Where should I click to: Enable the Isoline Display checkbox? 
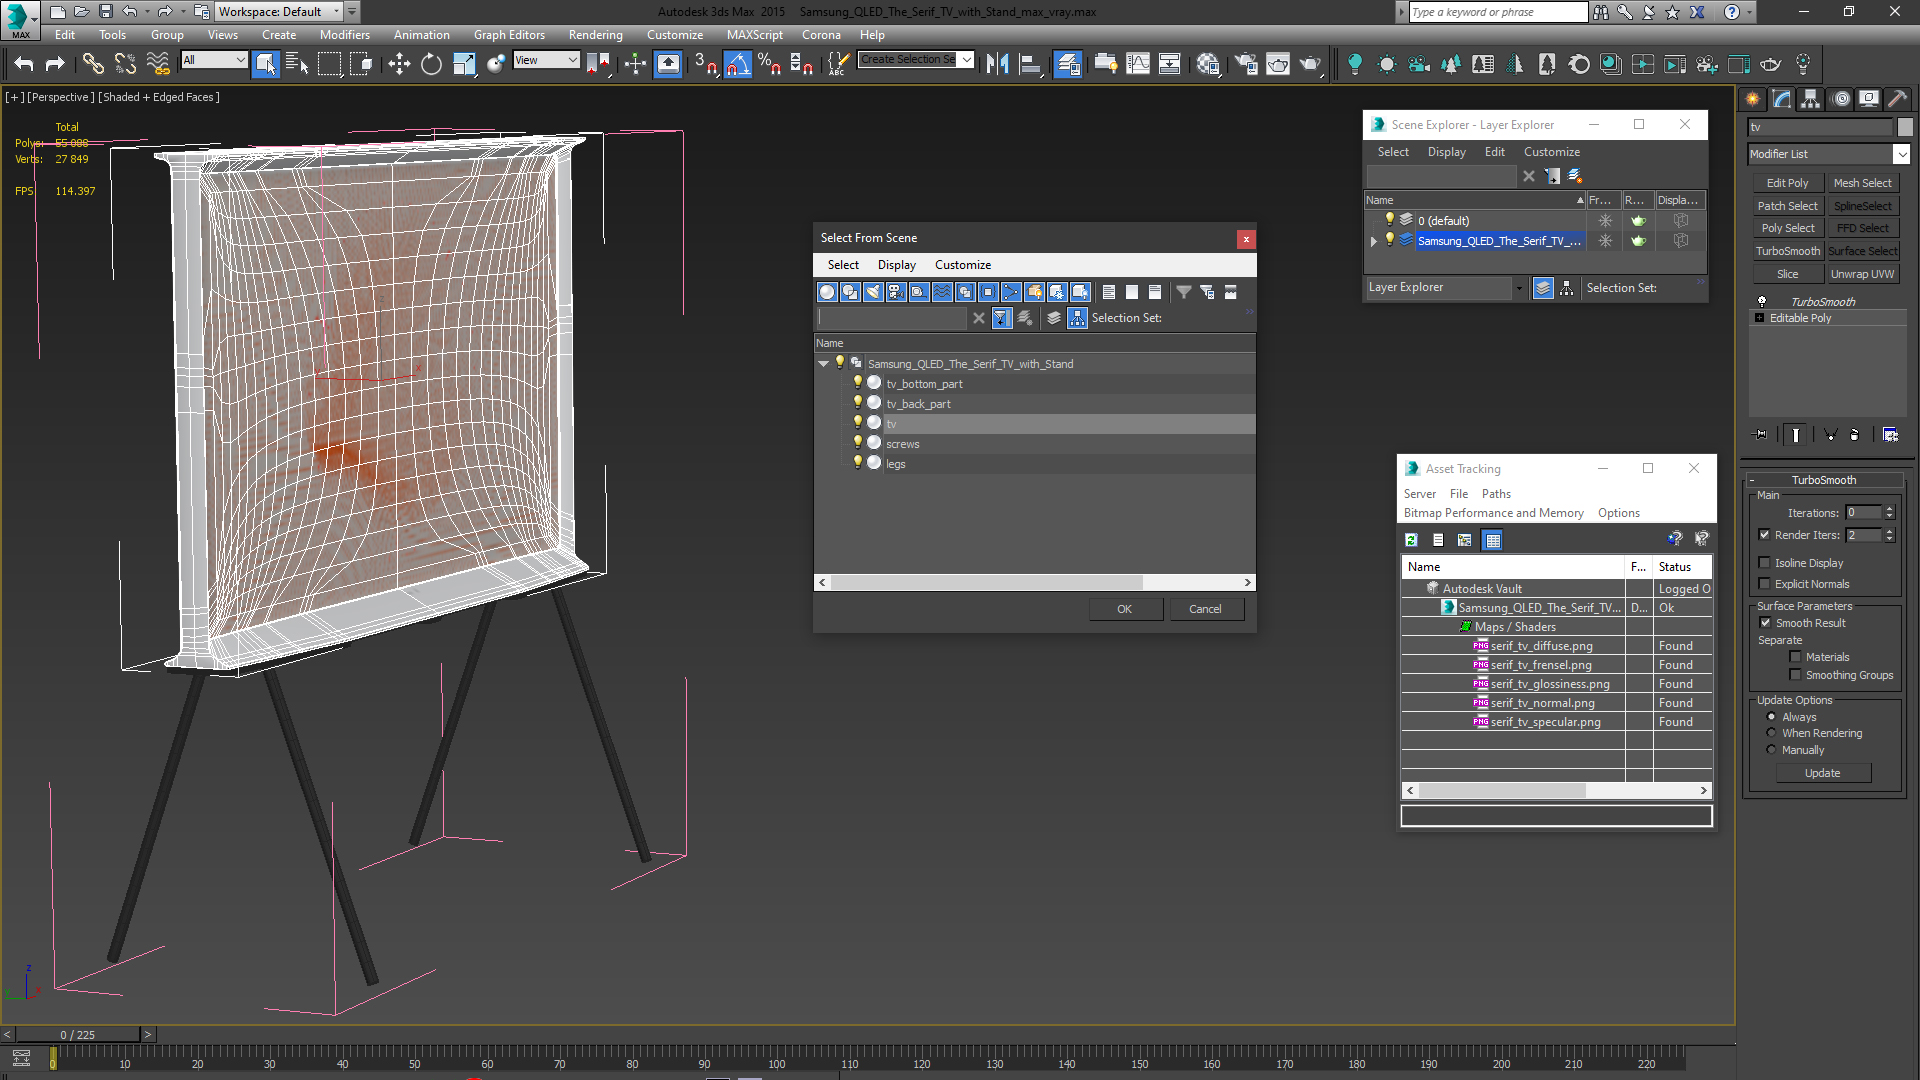[x=1764, y=563]
